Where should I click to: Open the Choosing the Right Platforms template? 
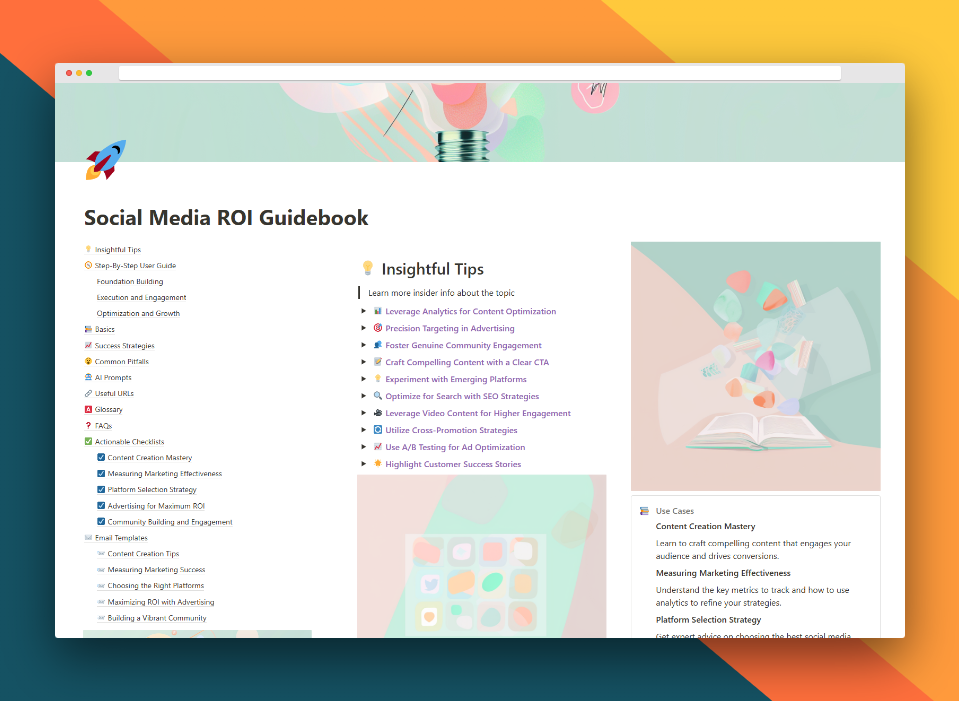tap(155, 585)
